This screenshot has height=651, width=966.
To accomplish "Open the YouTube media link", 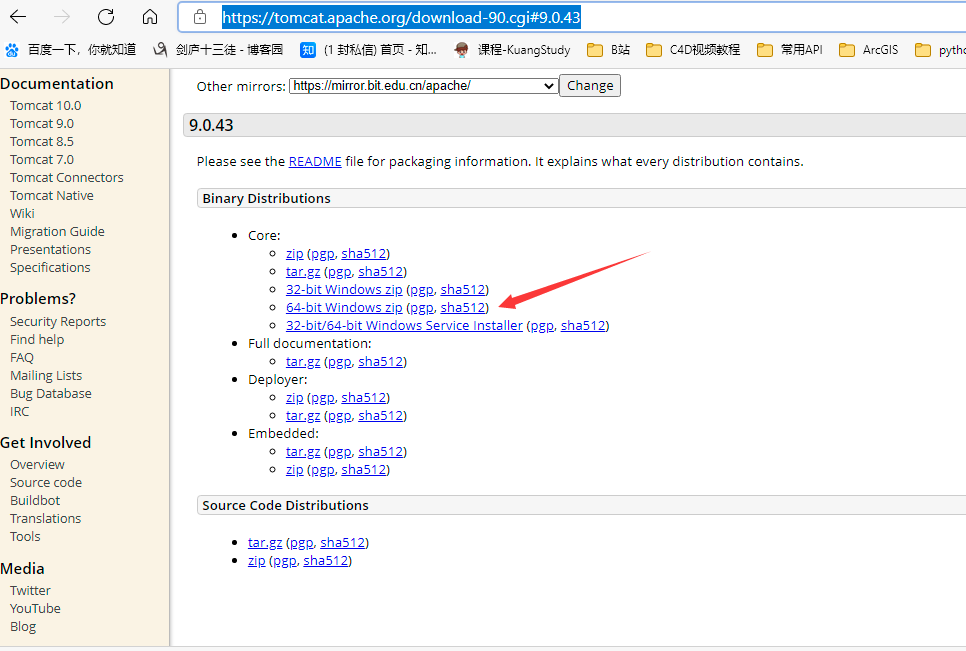I will tap(35, 609).
